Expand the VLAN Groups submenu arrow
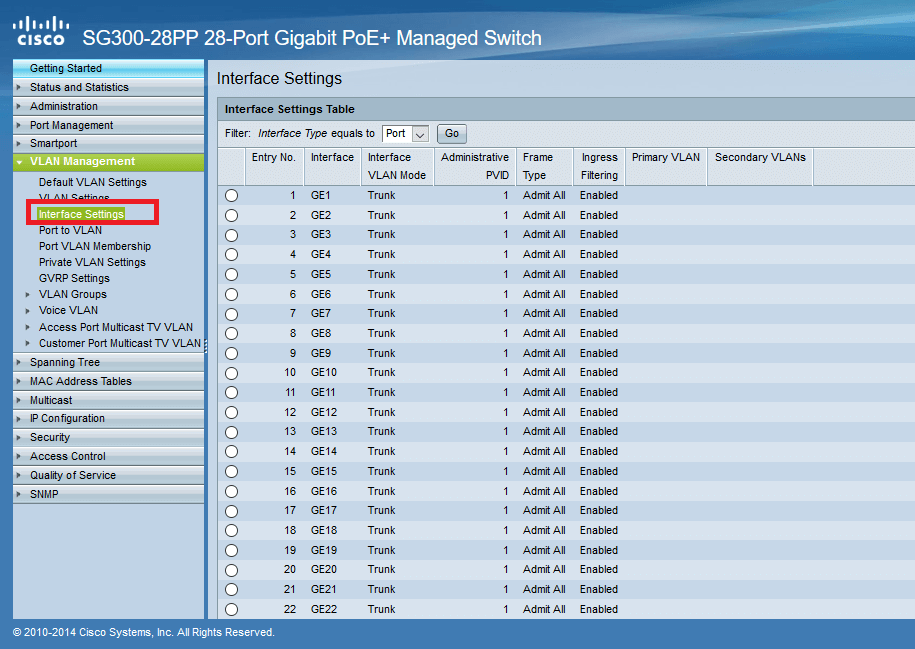Screen dimensions: 915x649 (x=27, y=295)
